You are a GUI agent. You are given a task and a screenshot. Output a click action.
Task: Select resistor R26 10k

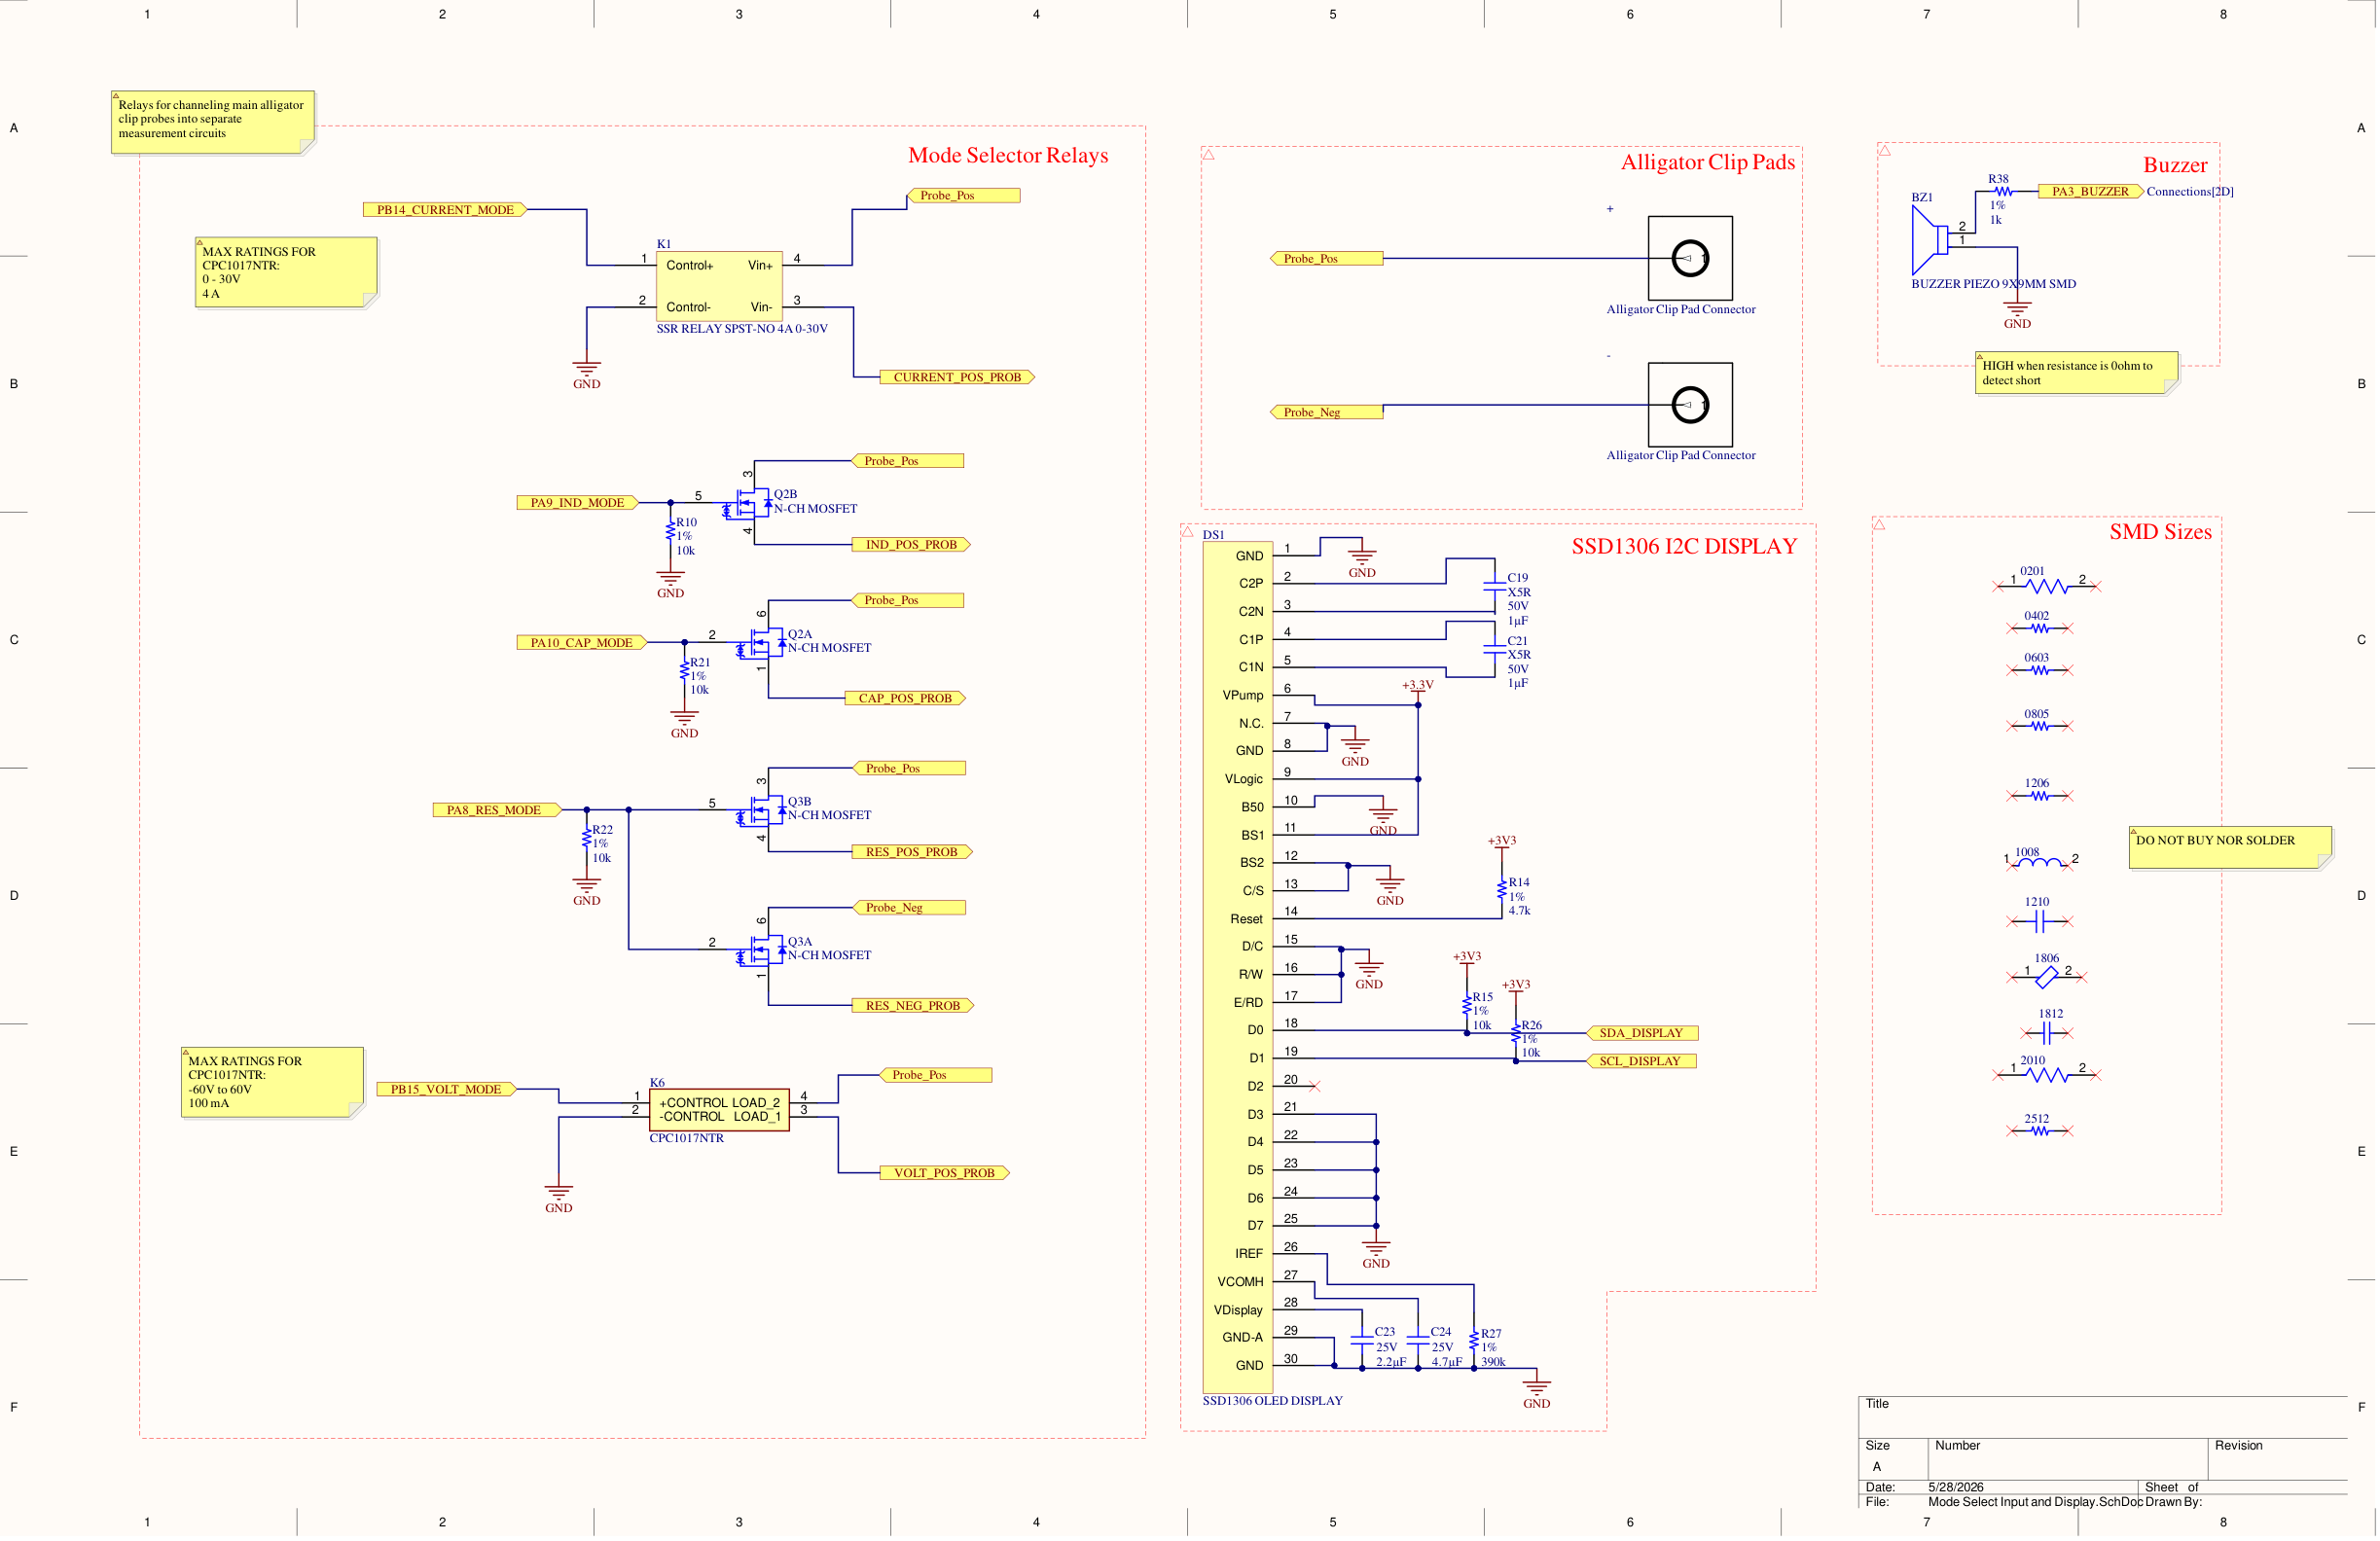coord(1516,1033)
